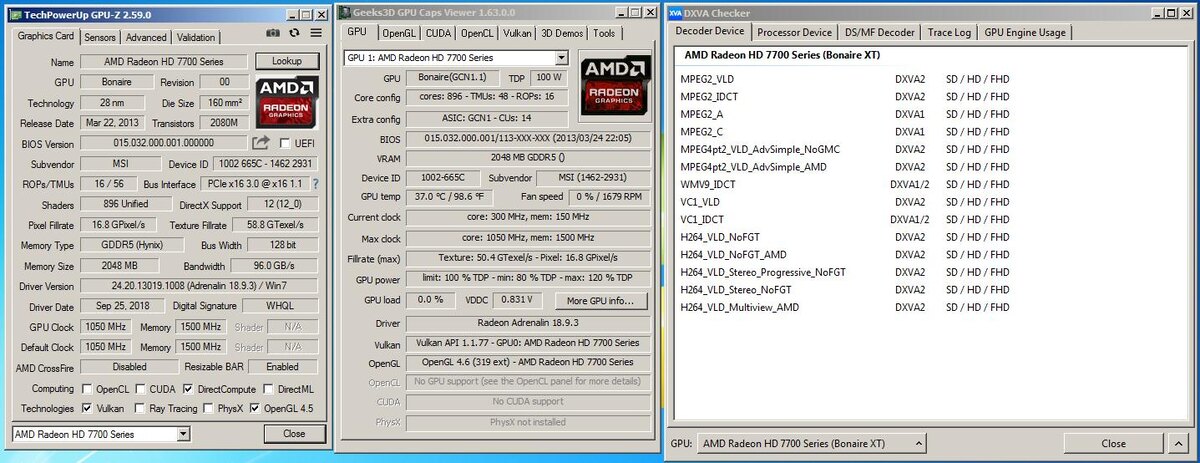The image size is (1200, 463).
Task: Toggle the DirectML checkbox
Action: 266,388
